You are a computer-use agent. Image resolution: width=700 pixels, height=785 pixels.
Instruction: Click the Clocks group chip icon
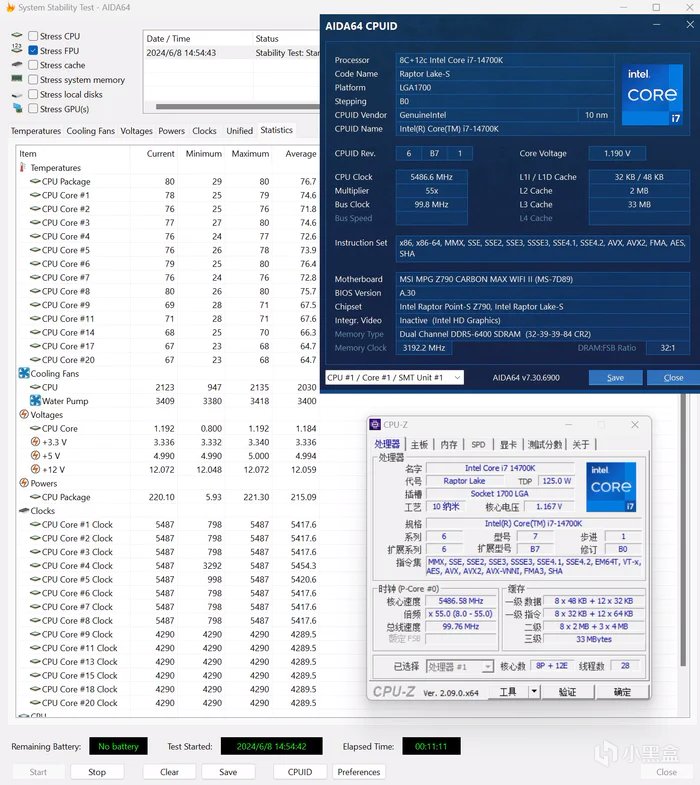[24, 510]
